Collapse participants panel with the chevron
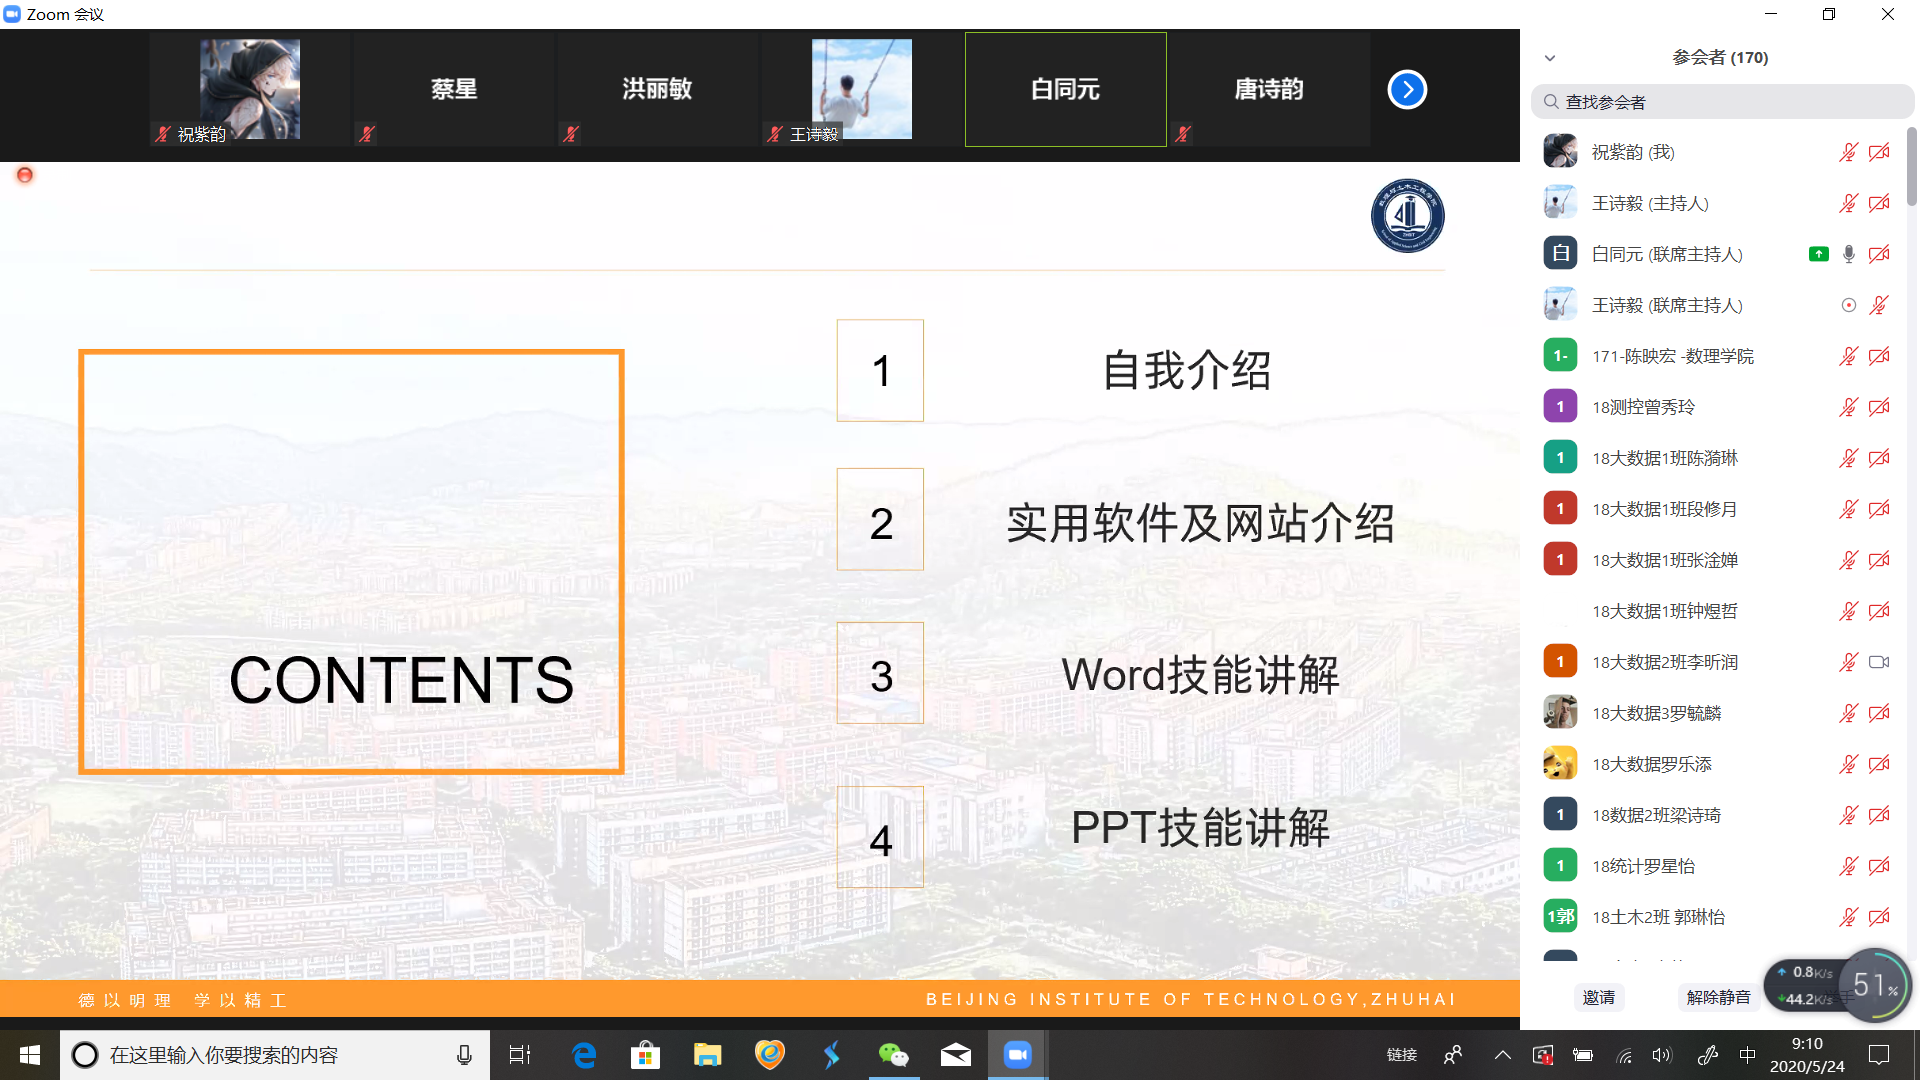This screenshot has height=1080, width=1920. coord(1550,58)
